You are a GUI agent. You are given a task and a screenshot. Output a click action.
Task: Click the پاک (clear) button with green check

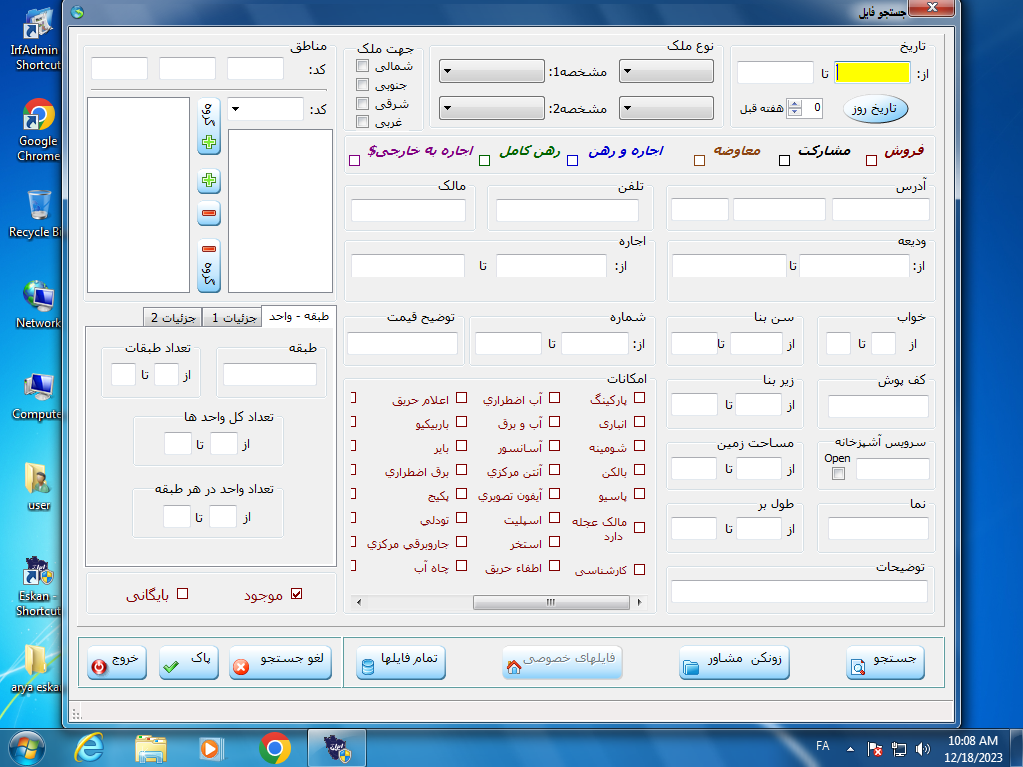(x=189, y=662)
